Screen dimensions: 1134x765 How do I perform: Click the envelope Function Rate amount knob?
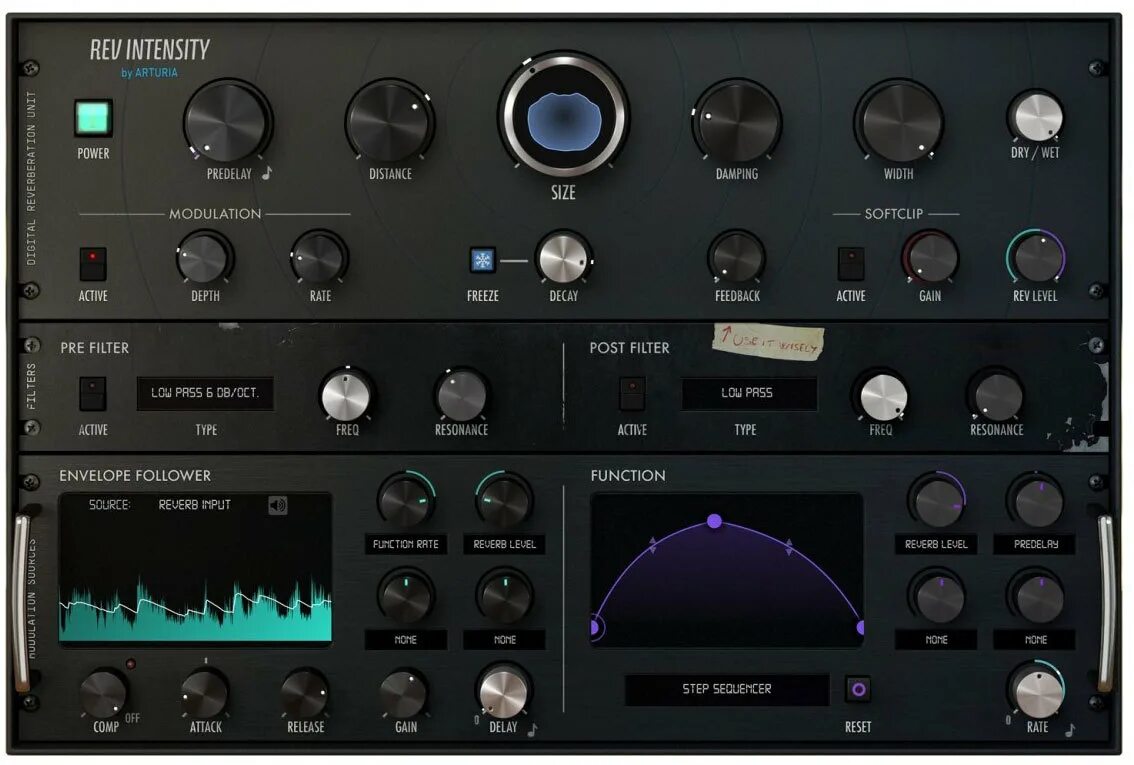tap(406, 501)
